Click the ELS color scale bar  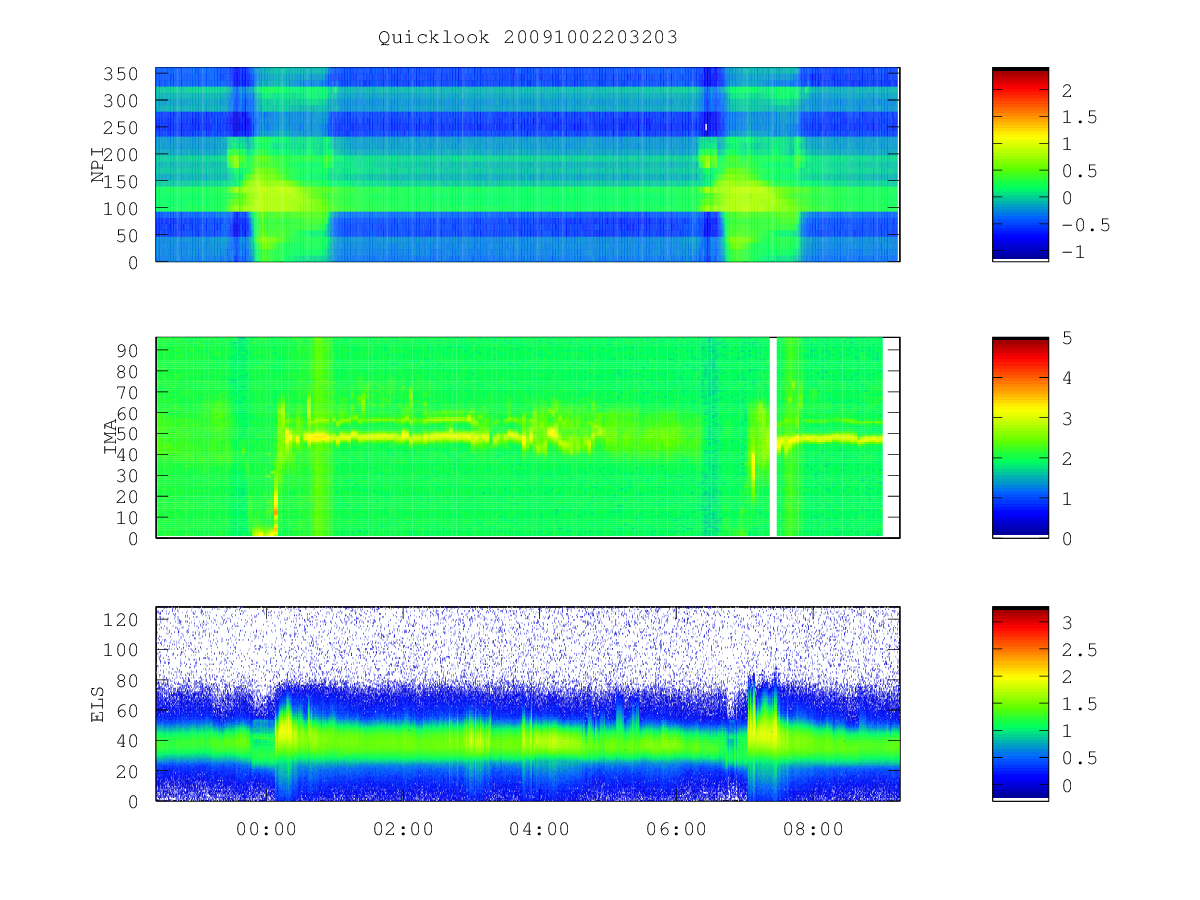pyautogui.click(x=1020, y=704)
